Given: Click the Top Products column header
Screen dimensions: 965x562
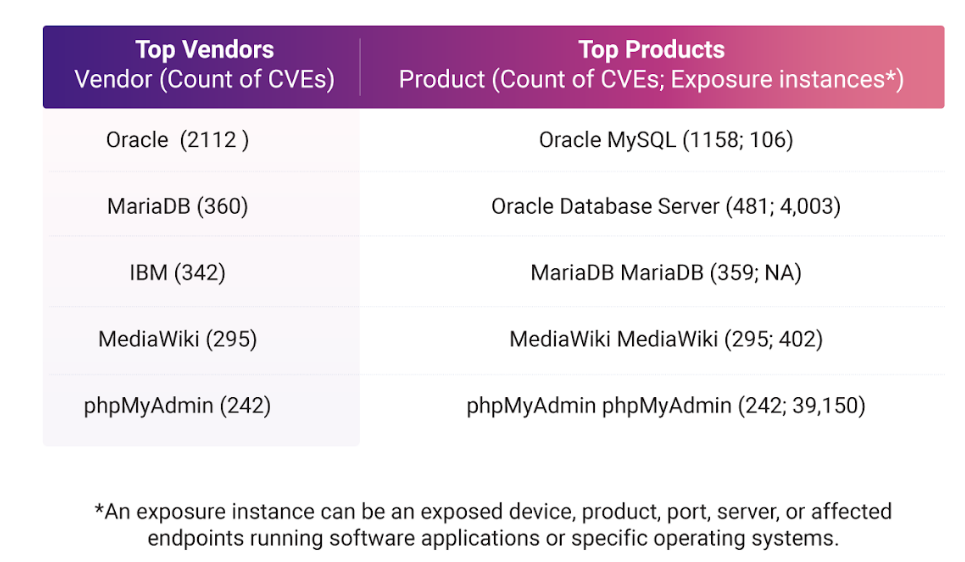Looking at the screenshot, I should [x=651, y=50].
